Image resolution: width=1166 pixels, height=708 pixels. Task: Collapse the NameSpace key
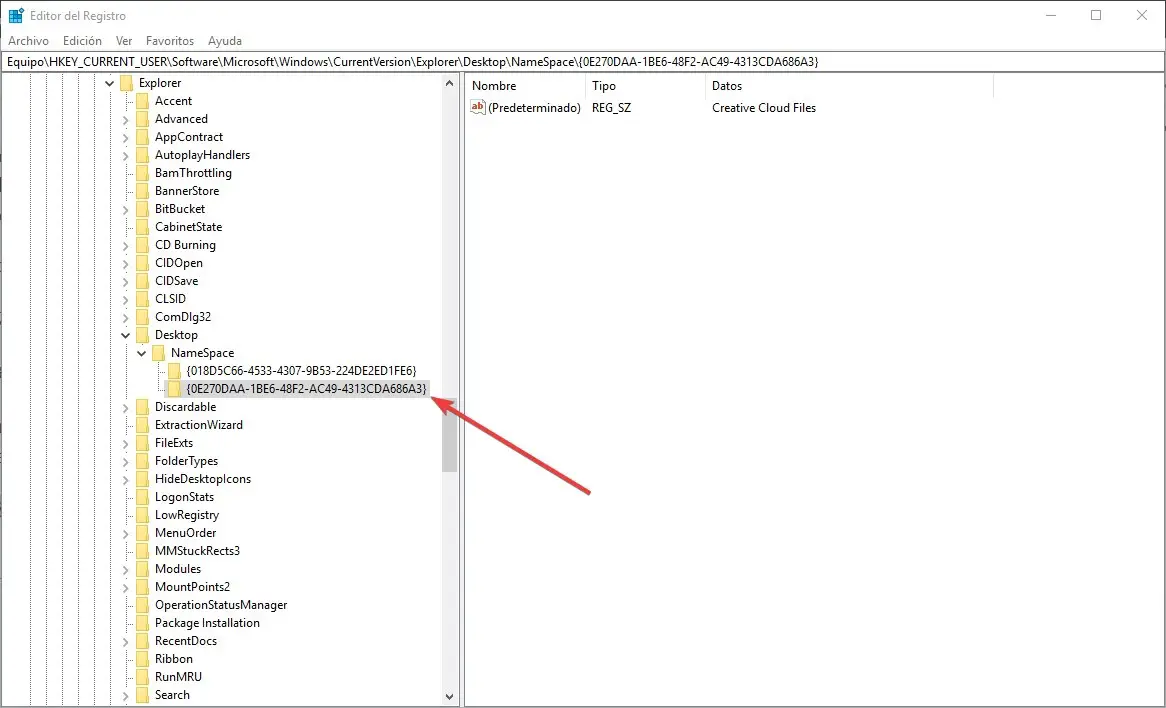click(x=141, y=353)
